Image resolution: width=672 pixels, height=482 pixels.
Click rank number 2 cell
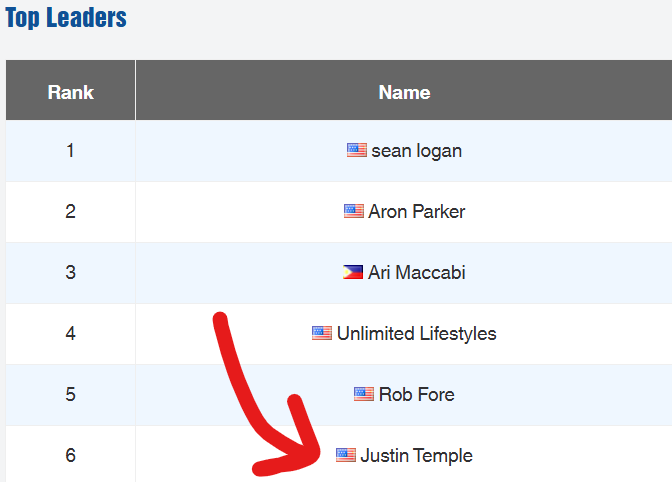click(70, 212)
